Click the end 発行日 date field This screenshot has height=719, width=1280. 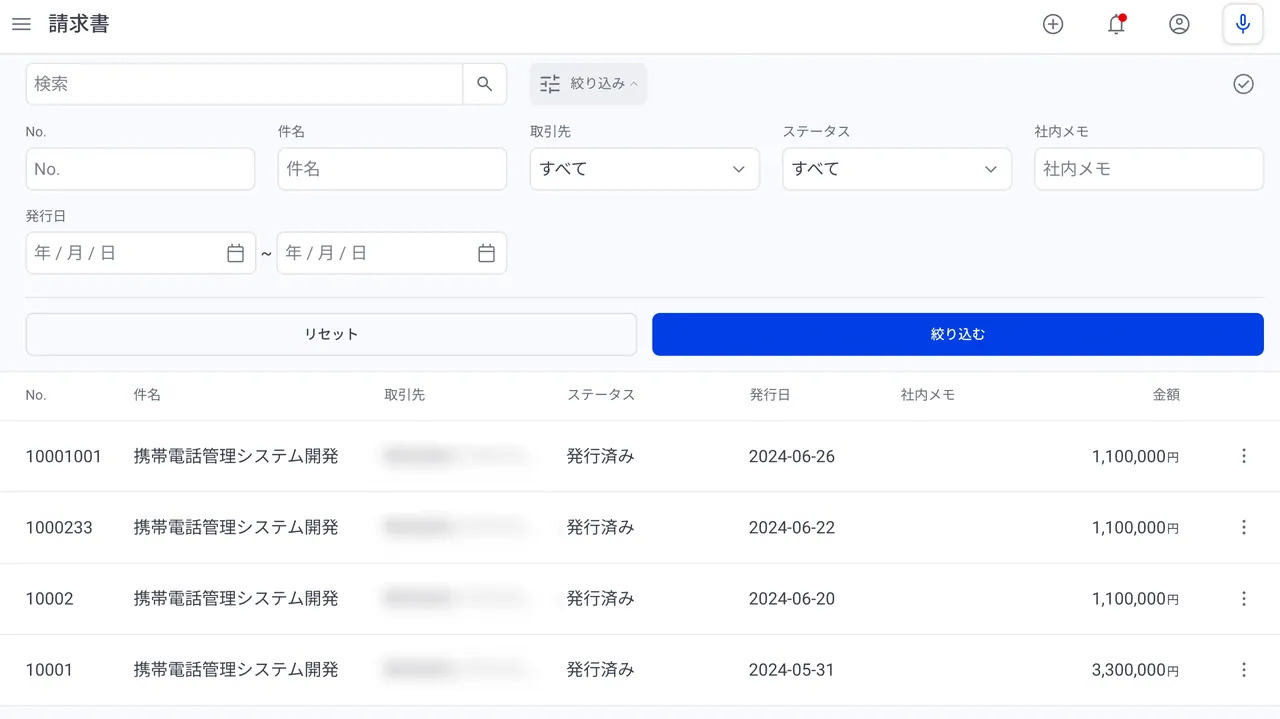[392, 253]
